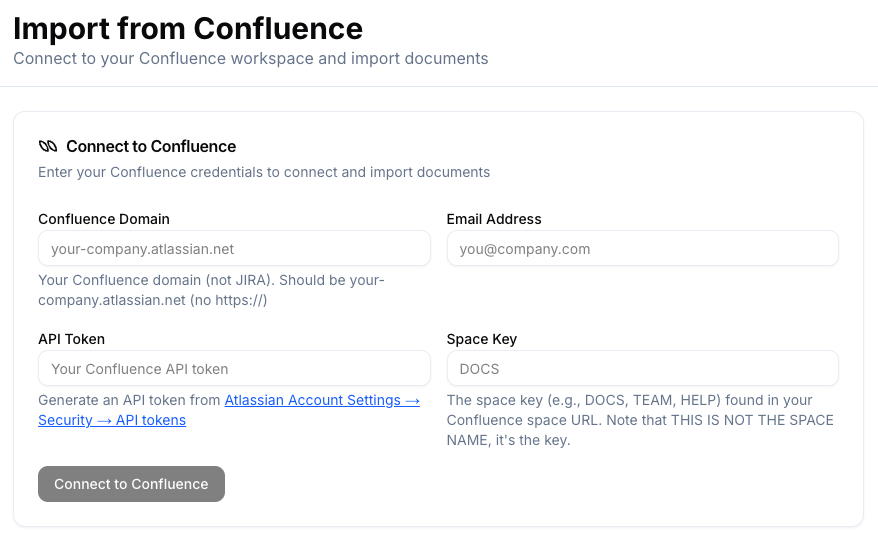This screenshot has height=533, width=878.
Task: Click the 'API Token' label
Action: click(71, 339)
